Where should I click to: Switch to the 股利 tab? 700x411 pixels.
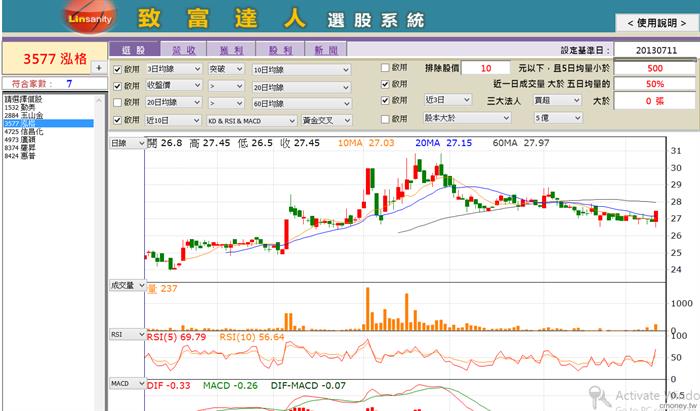(x=280, y=50)
